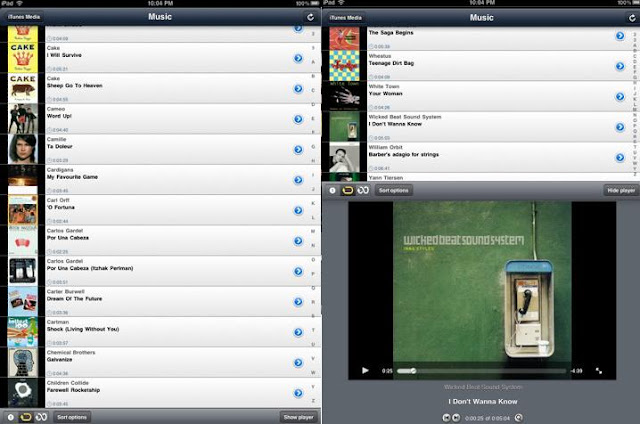Click the circular icon right of elapsed time
640x424 pixels.
tap(518, 418)
